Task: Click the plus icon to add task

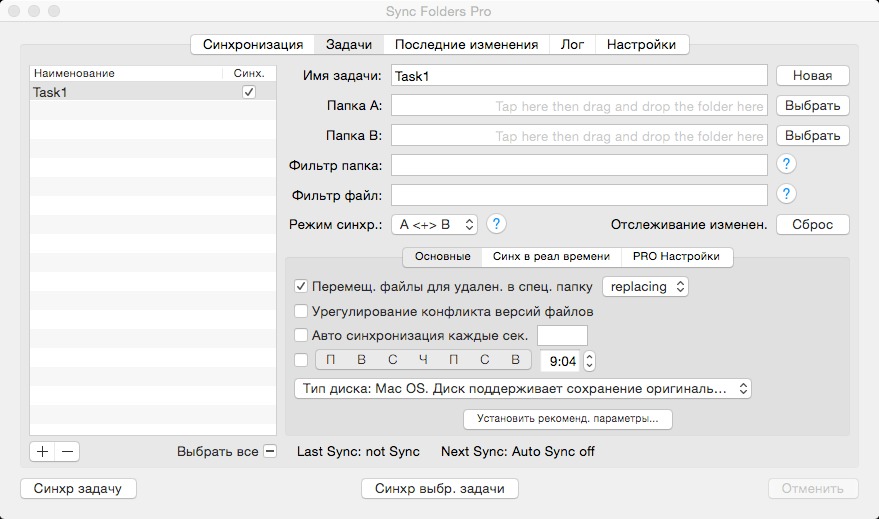Action: (42, 451)
